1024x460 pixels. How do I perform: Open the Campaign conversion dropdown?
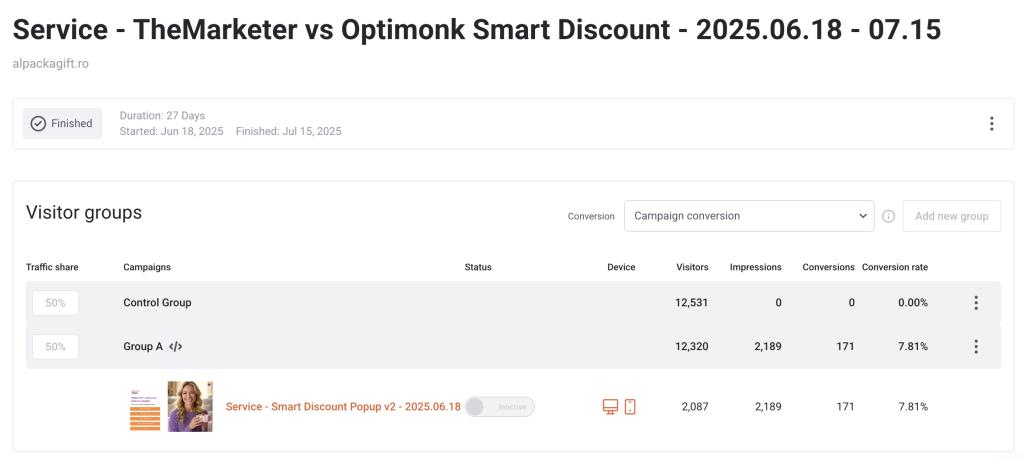pos(749,216)
